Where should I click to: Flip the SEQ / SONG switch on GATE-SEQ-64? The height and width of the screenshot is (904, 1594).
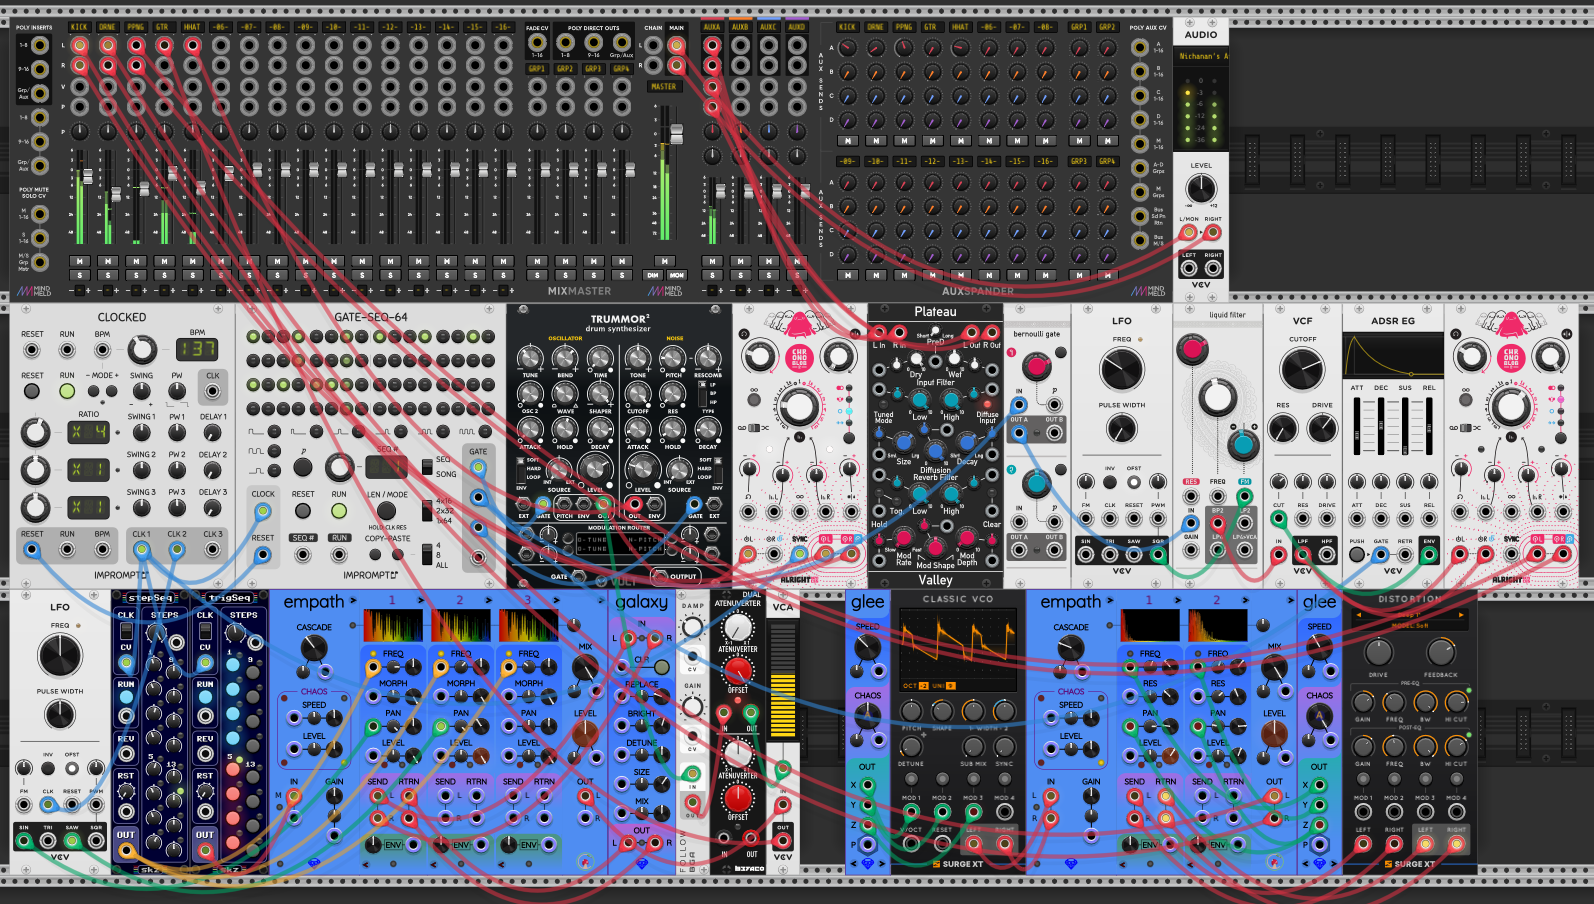click(428, 466)
